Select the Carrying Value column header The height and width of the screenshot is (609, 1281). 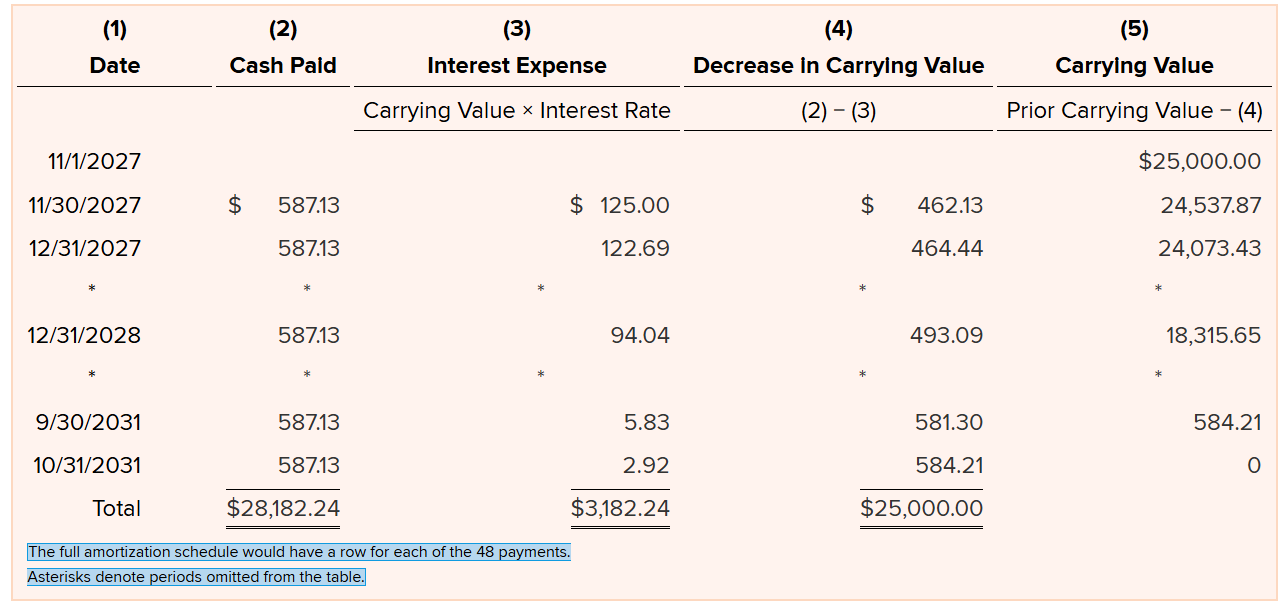(x=1134, y=66)
